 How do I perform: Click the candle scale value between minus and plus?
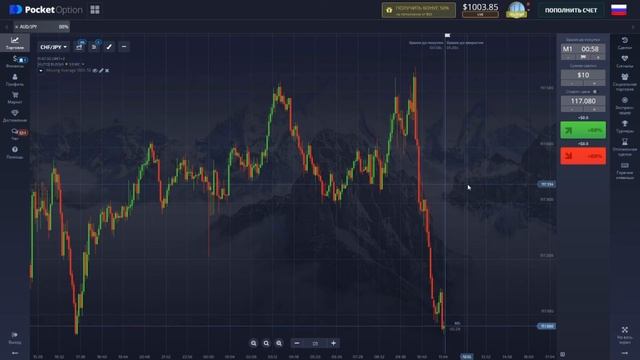pos(315,344)
